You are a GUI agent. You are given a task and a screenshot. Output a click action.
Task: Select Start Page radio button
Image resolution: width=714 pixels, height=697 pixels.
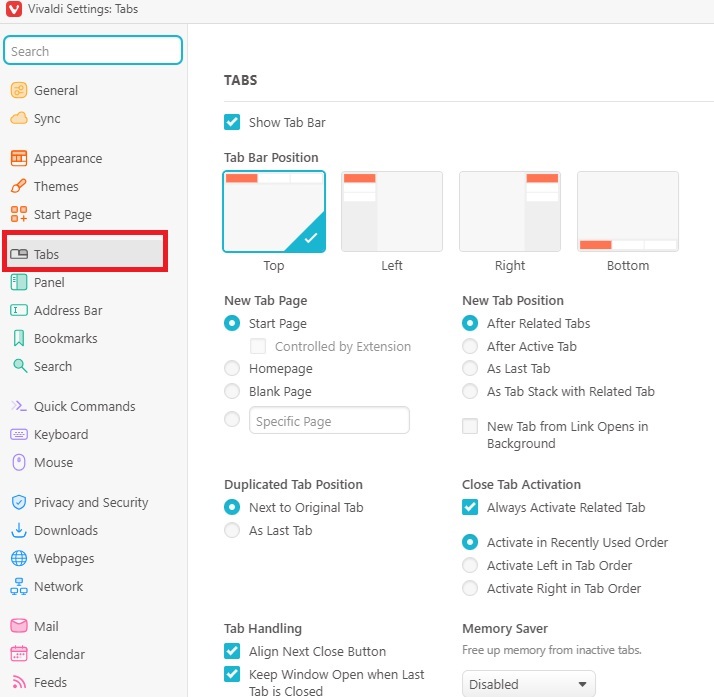(x=232, y=323)
